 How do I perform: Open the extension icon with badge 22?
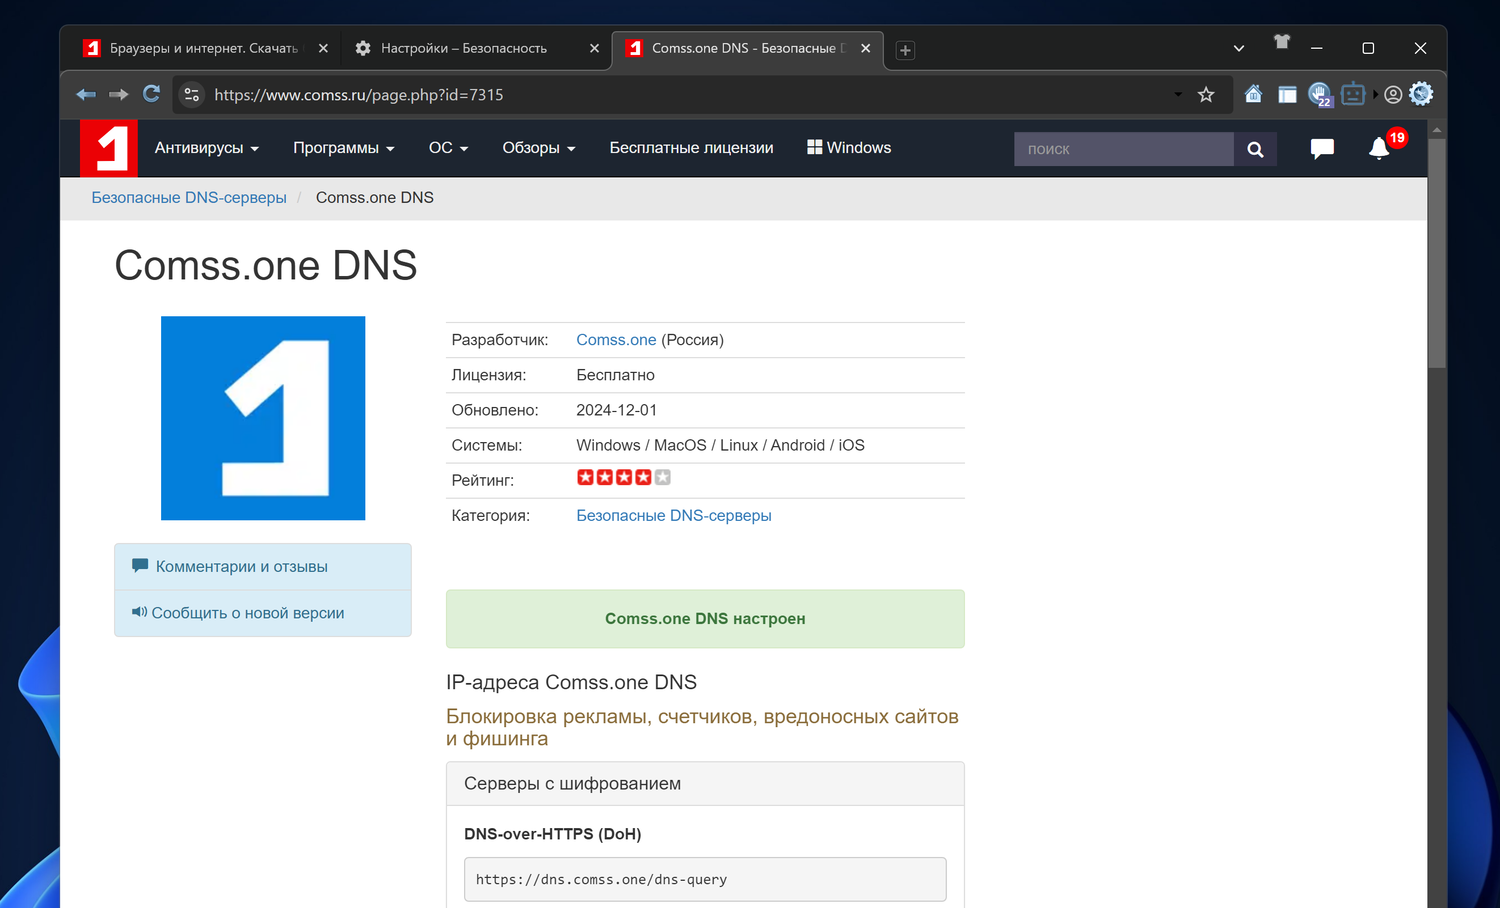(x=1320, y=95)
